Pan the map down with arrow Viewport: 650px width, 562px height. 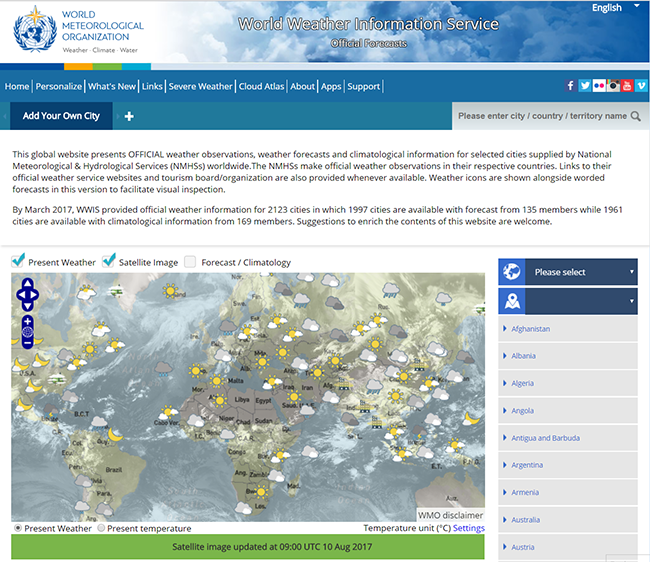pos(27,306)
